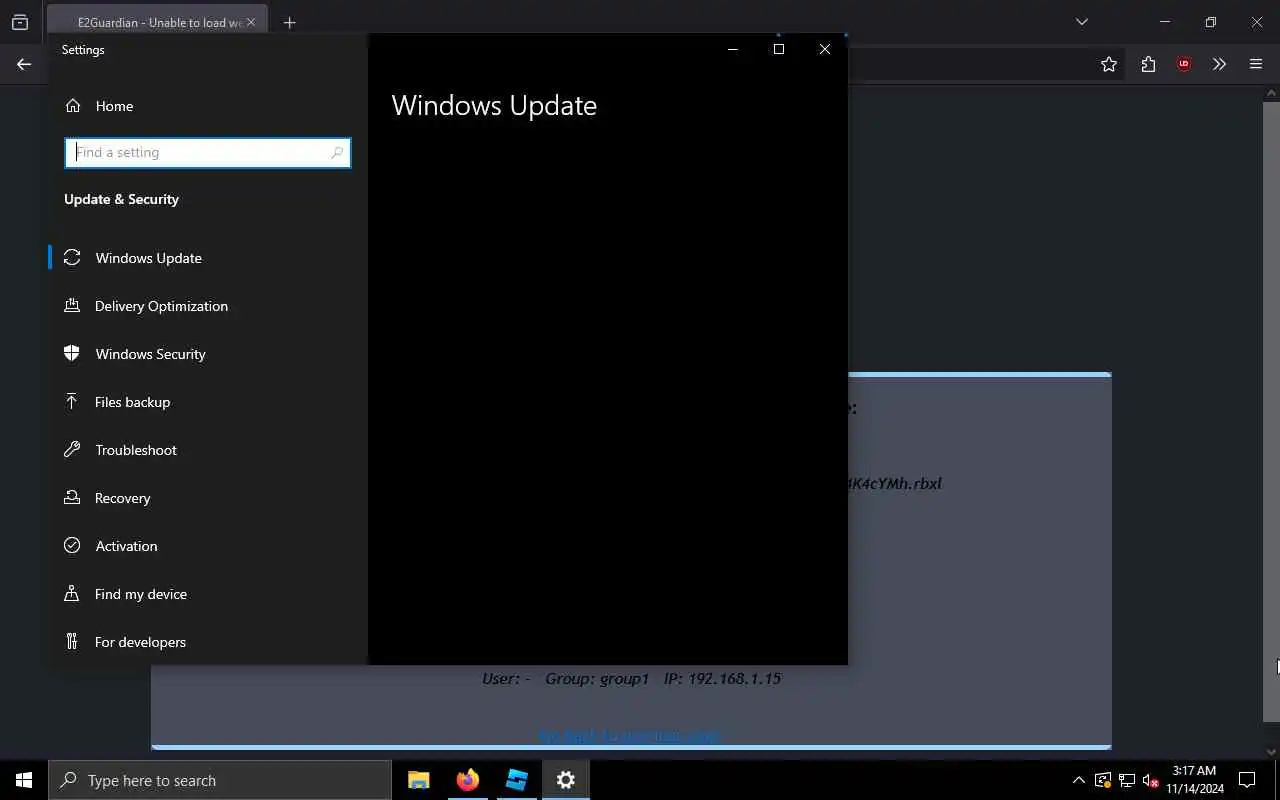Select Files backup in sidebar

[x=208, y=402]
